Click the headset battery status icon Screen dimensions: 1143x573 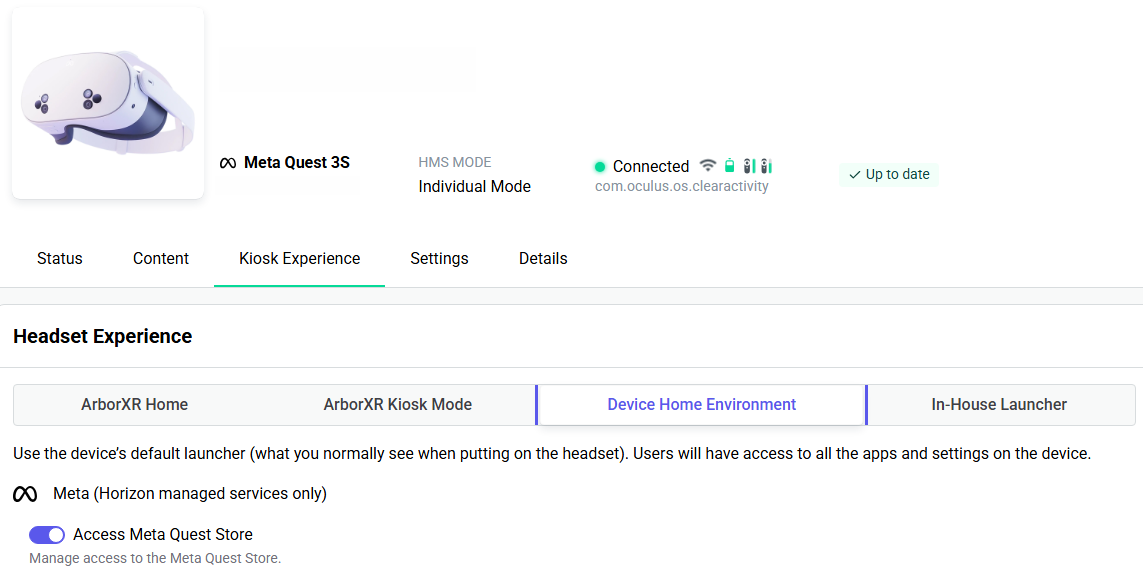tap(729, 165)
